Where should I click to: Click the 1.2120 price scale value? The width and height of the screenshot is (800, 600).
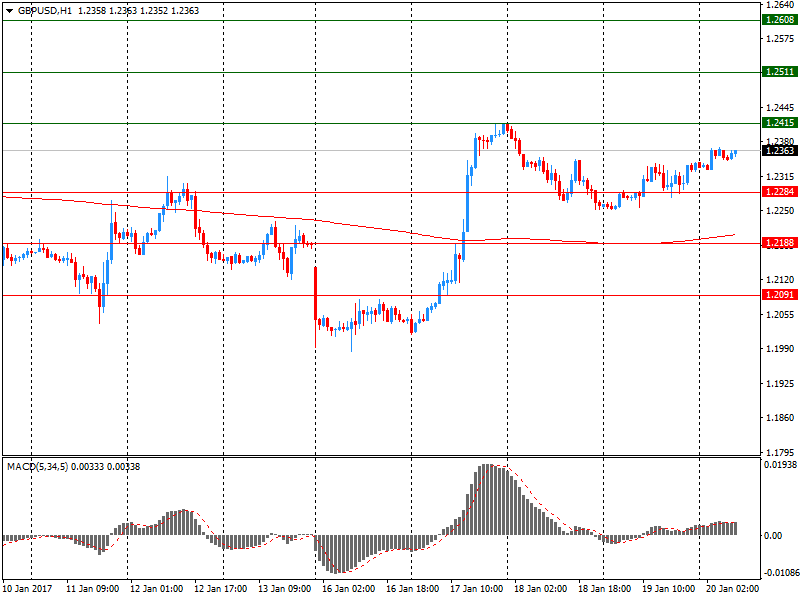(x=780, y=280)
